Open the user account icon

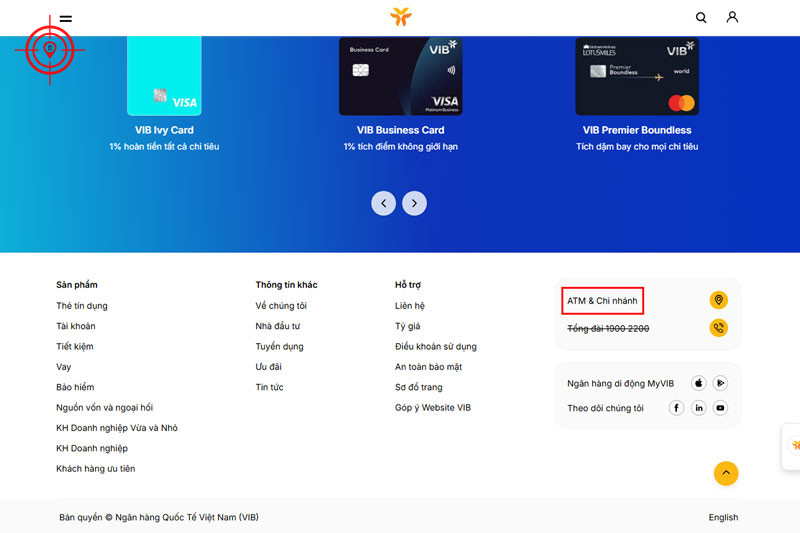[732, 17]
